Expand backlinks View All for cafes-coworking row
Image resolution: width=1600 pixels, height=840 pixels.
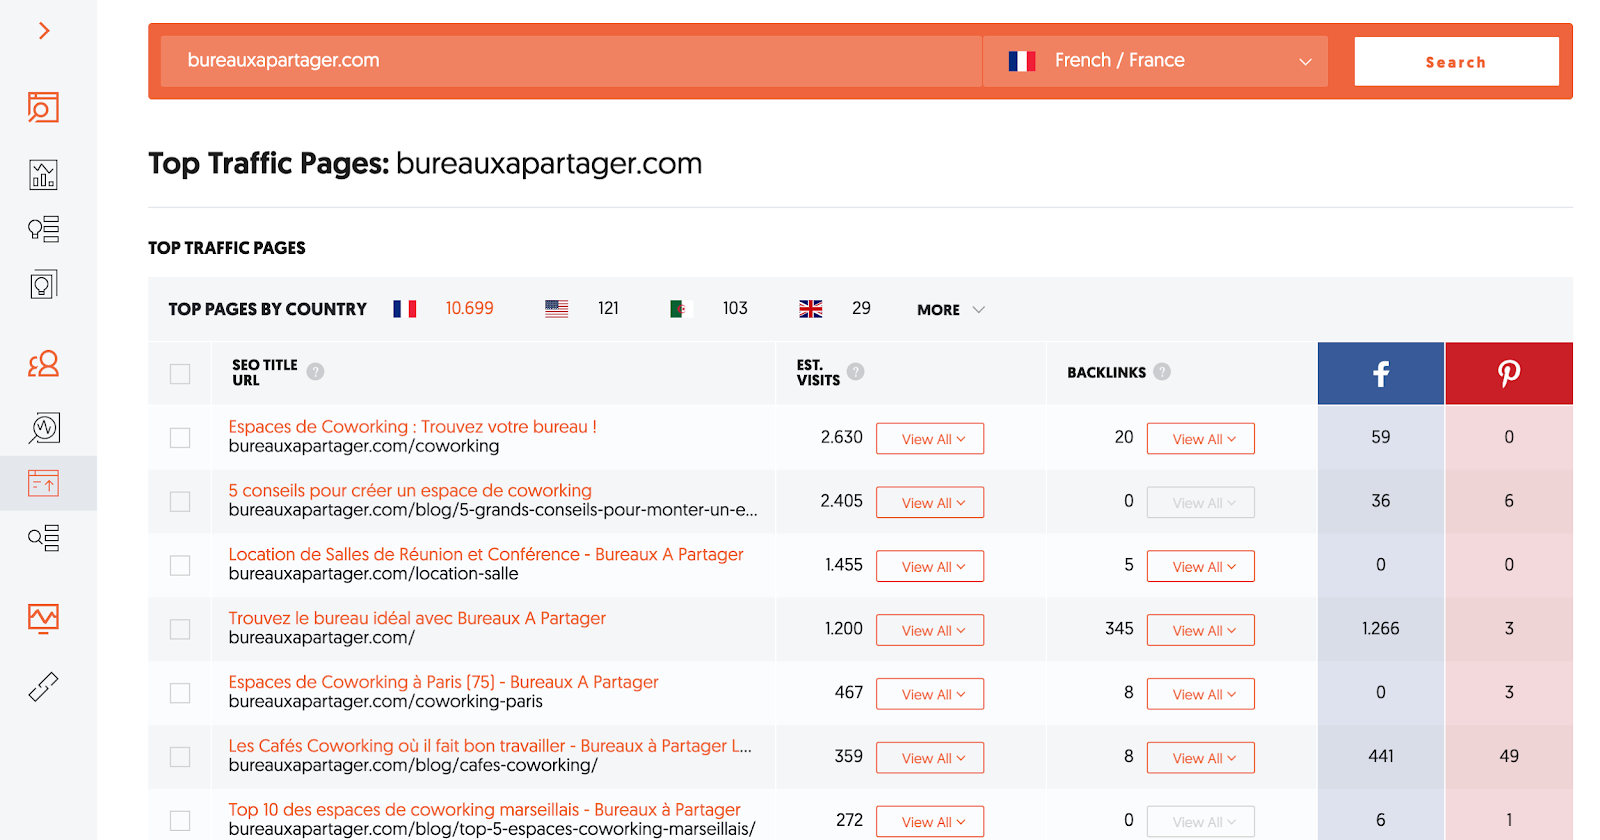[x=1201, y=758]
